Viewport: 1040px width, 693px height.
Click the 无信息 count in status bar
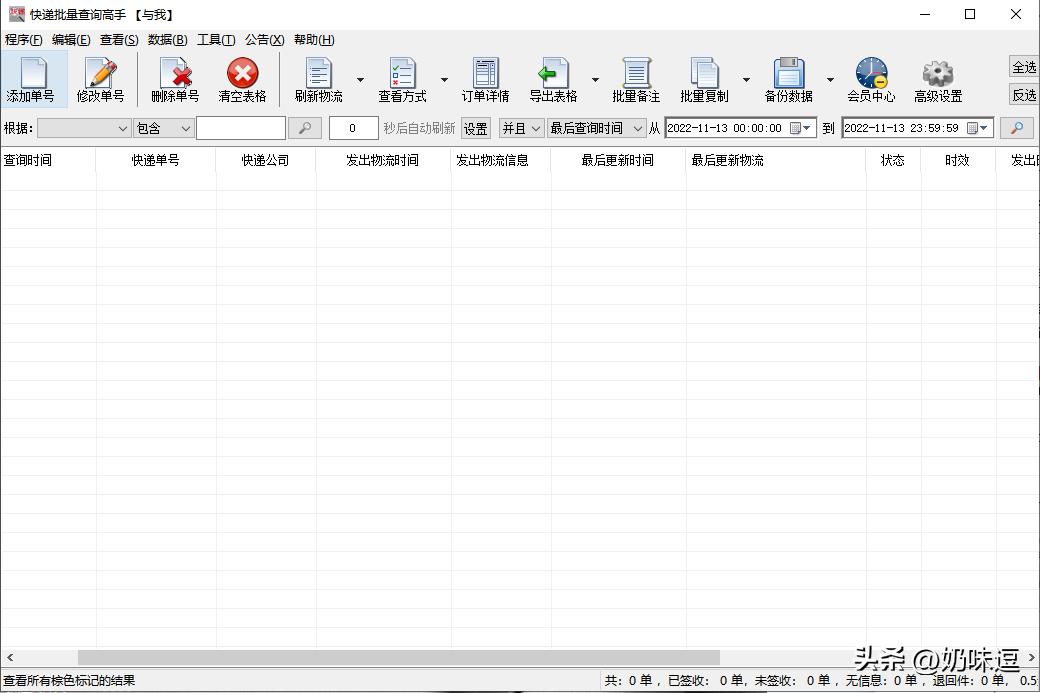pyautogui.click(x=881, y=680)
